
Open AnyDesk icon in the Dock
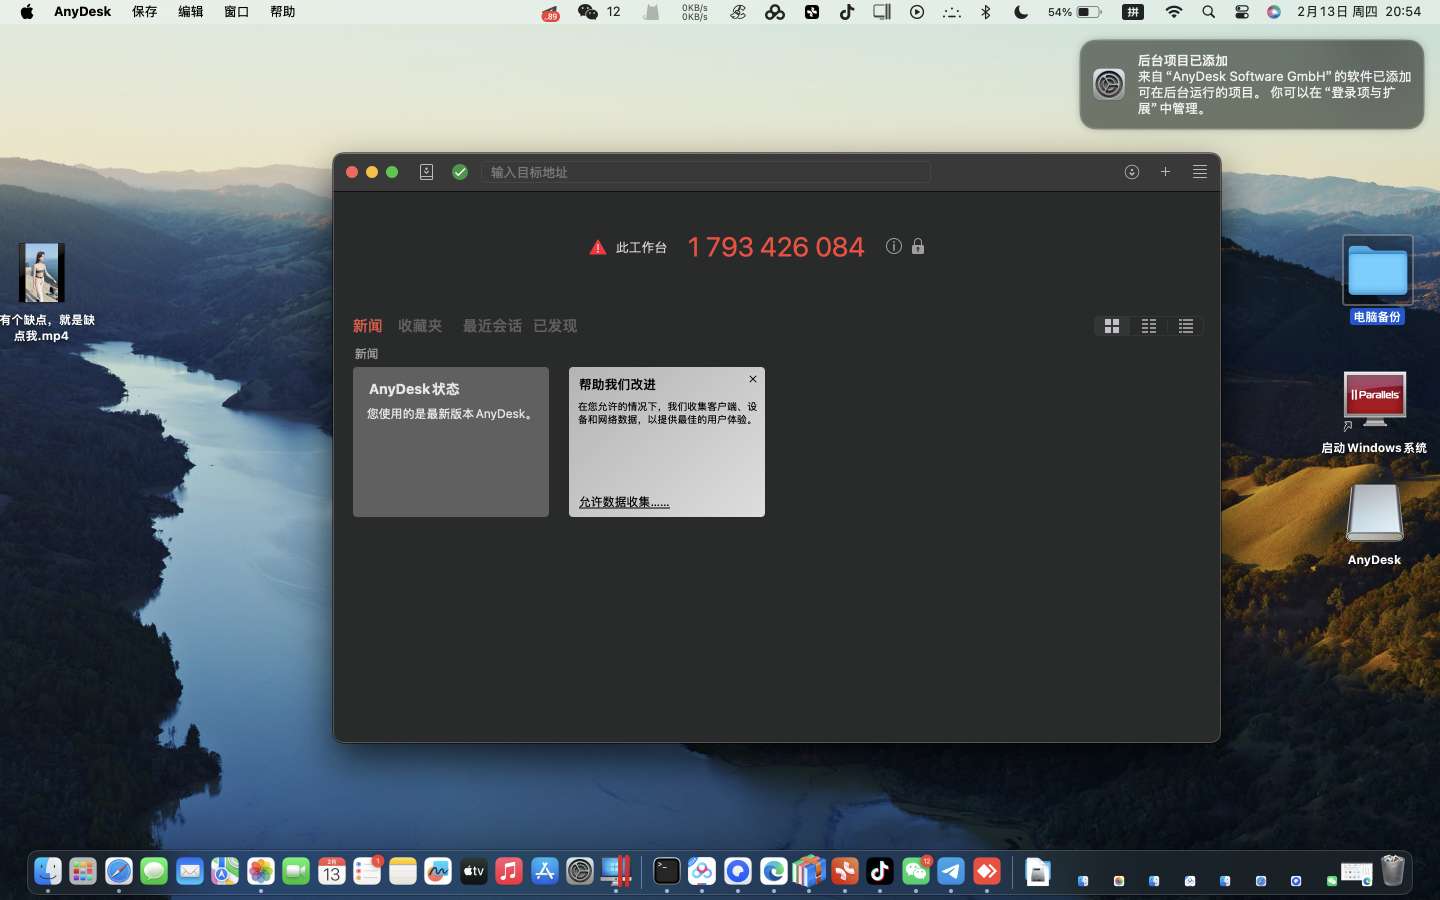pos(987,872)
